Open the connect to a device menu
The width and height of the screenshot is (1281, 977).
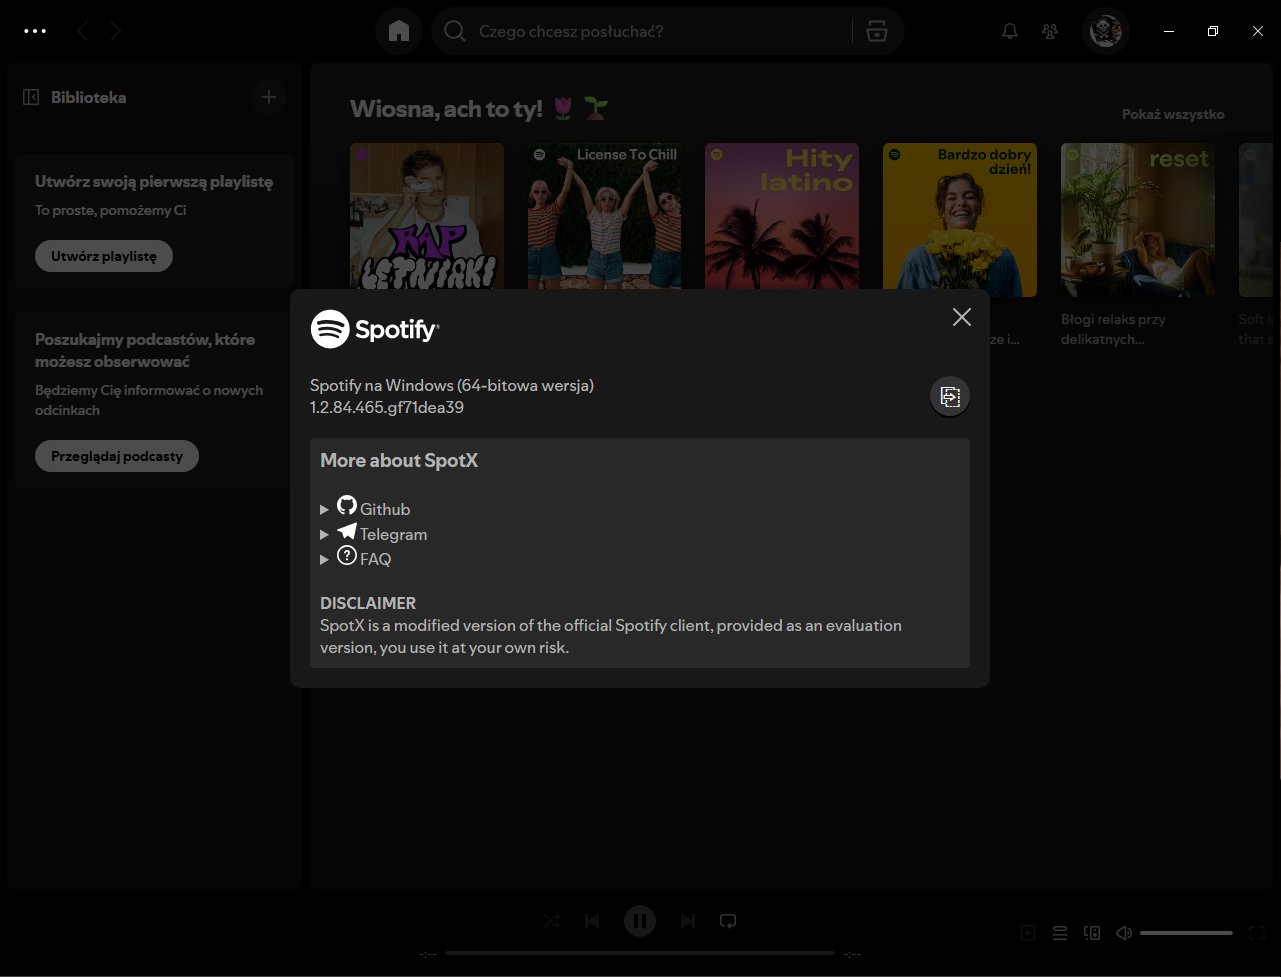tap(1092, 933)
